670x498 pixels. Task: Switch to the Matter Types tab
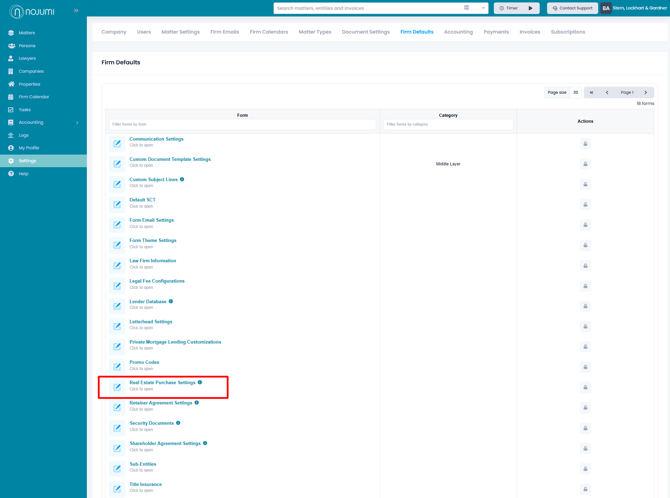[x=315, y=32]
